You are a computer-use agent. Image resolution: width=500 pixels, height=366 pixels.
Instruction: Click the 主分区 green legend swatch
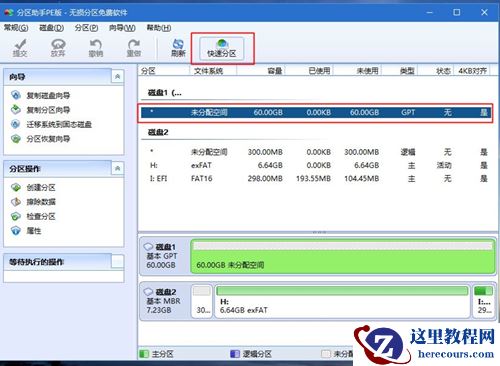click(x=144, y=354)
